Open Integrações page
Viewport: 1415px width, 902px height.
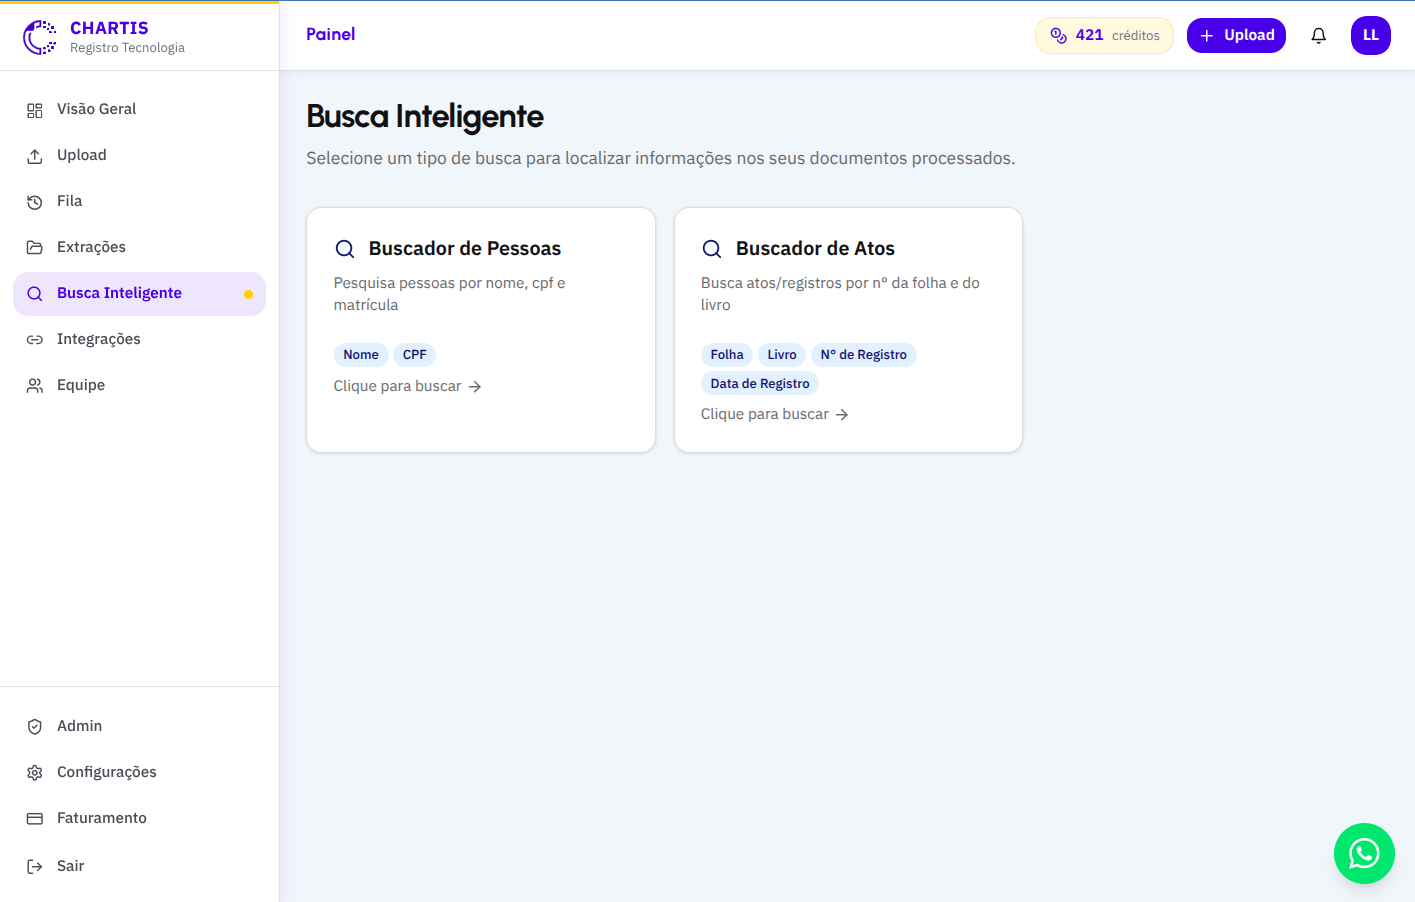pos(139,339)
